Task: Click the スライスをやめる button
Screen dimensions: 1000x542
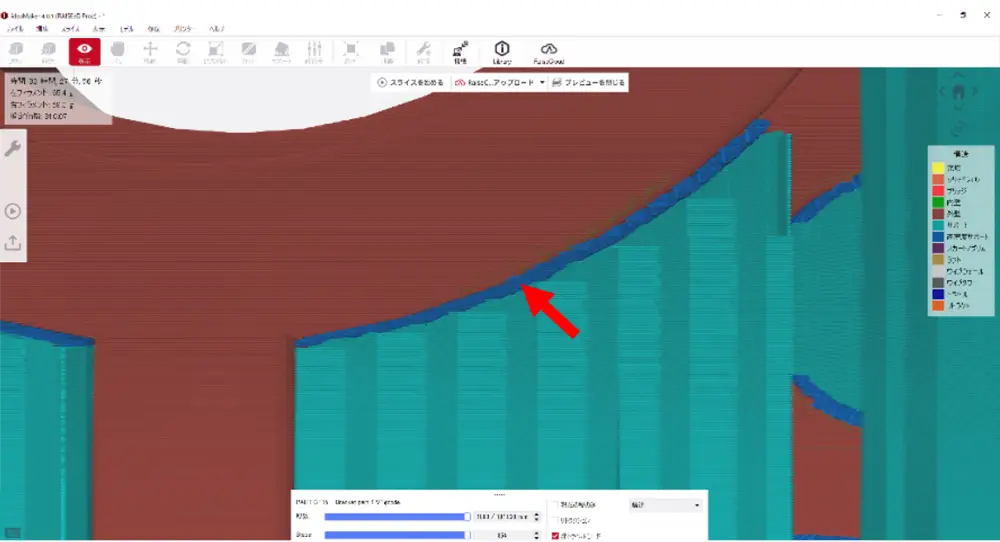Action: [x=411, y=83]
